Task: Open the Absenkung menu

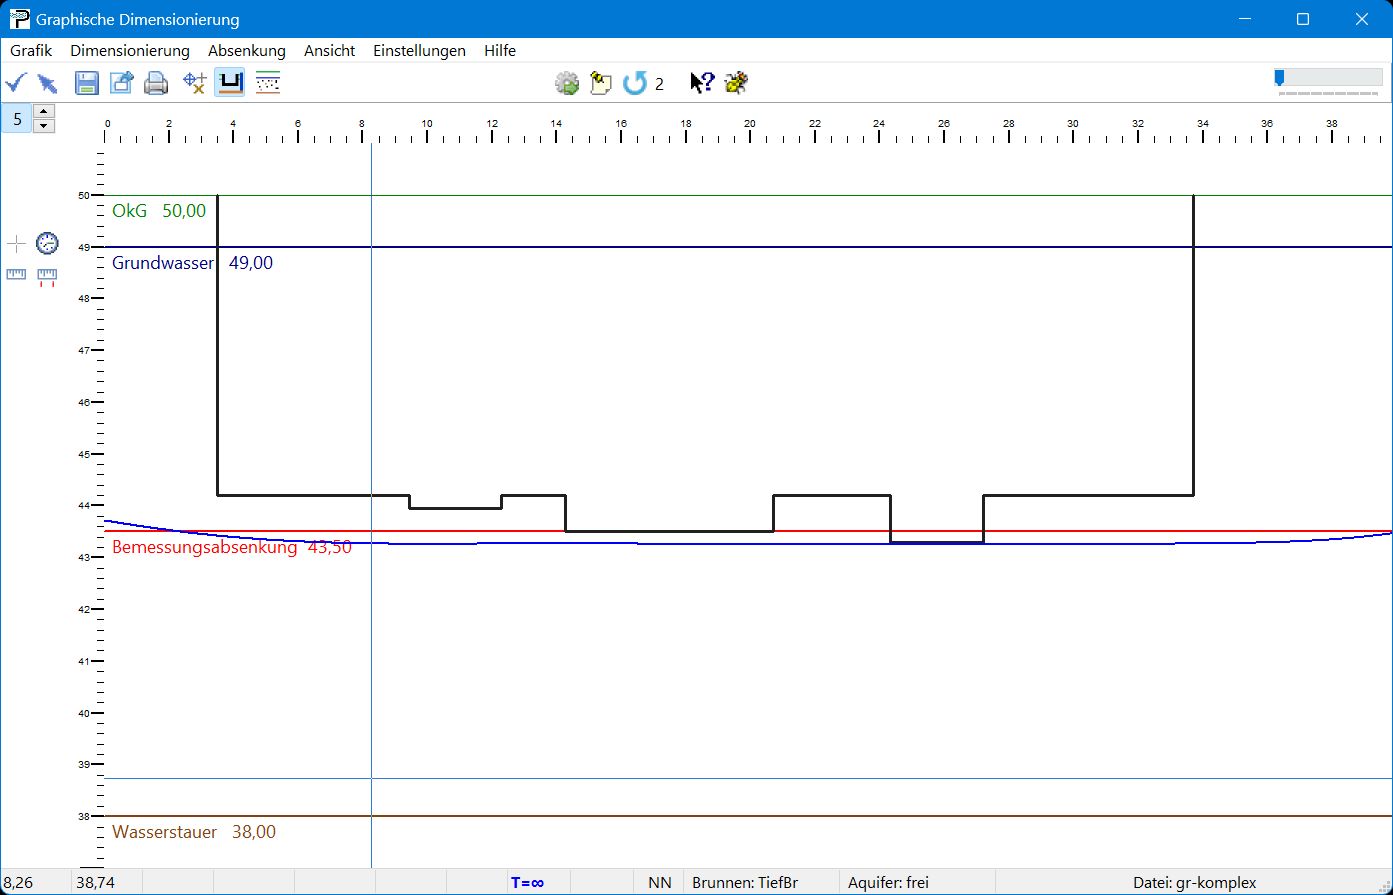Action: pos(247,50)
